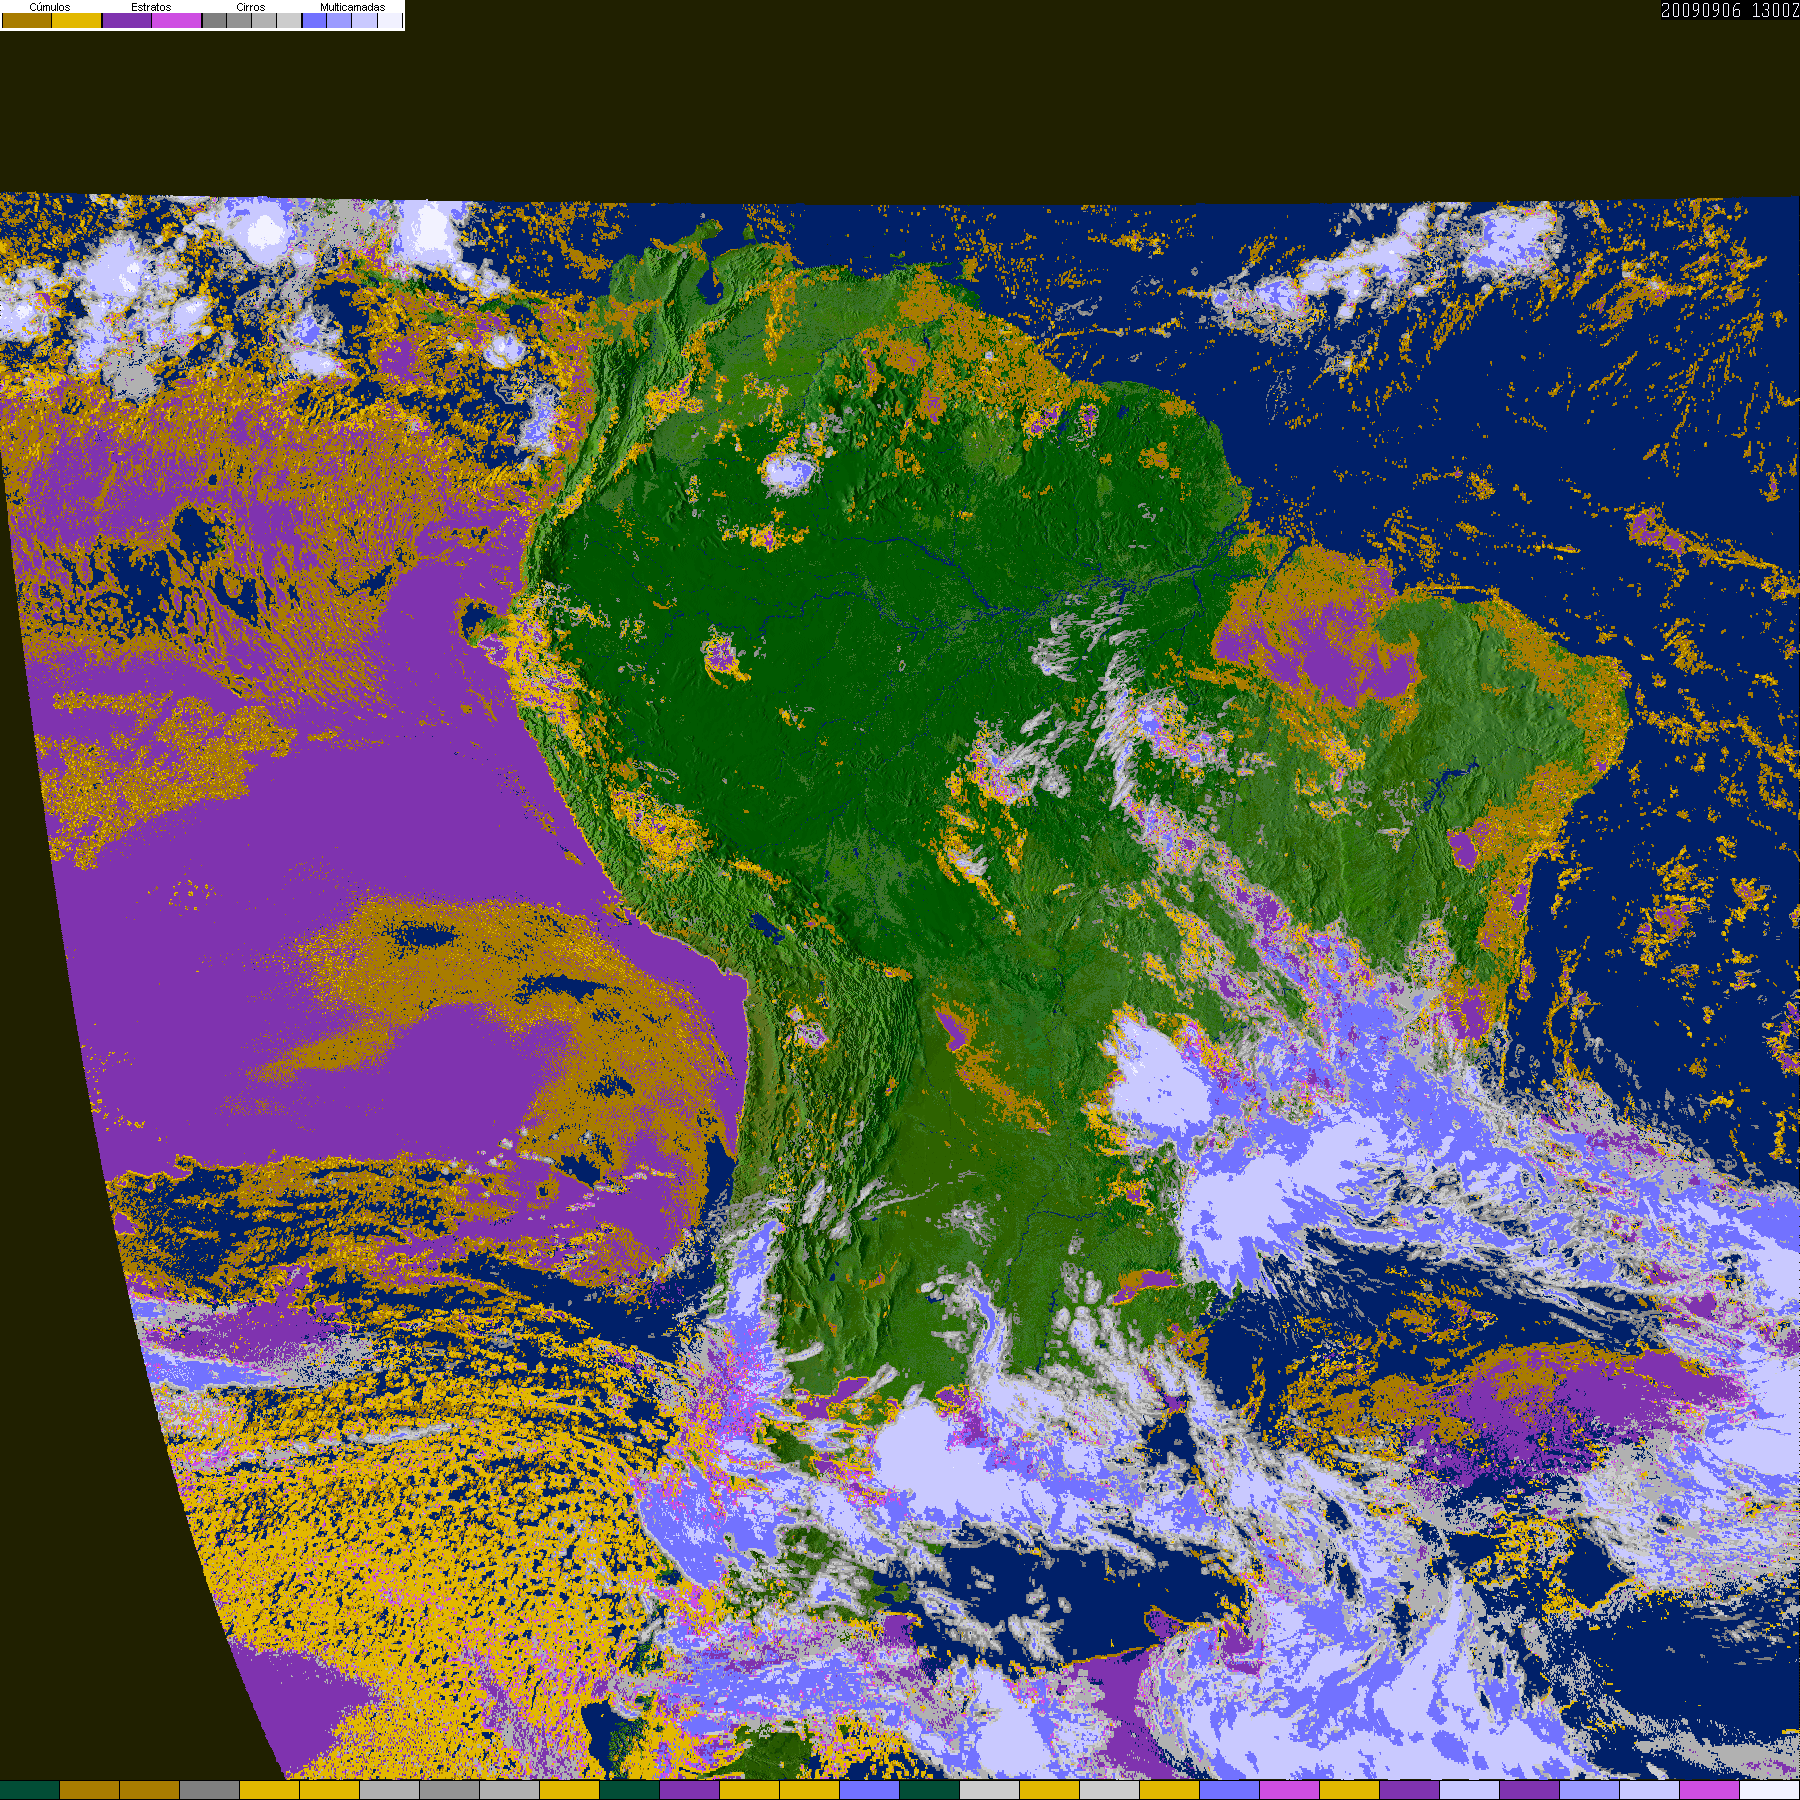Click the darkest blue Multicamadas legend swatch
The image size is (1800, 1800).
click(x=314, y=21)
